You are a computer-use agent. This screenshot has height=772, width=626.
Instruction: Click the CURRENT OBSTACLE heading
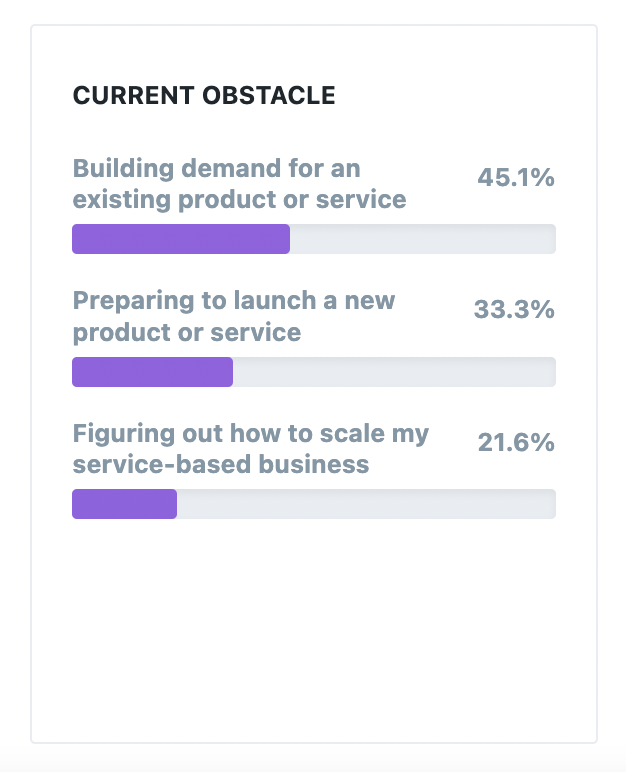coord(204,96)
